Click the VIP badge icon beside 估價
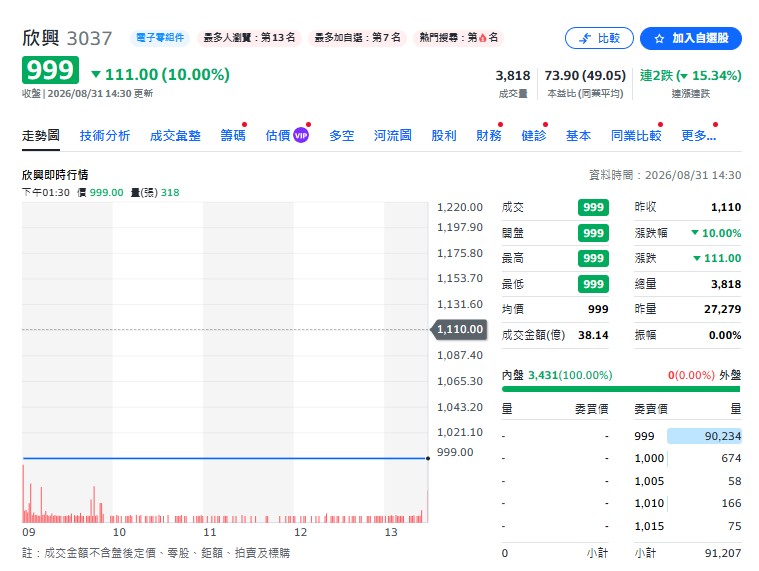The image size is (759, 571). pyautogui.click(x=301, y=136)
